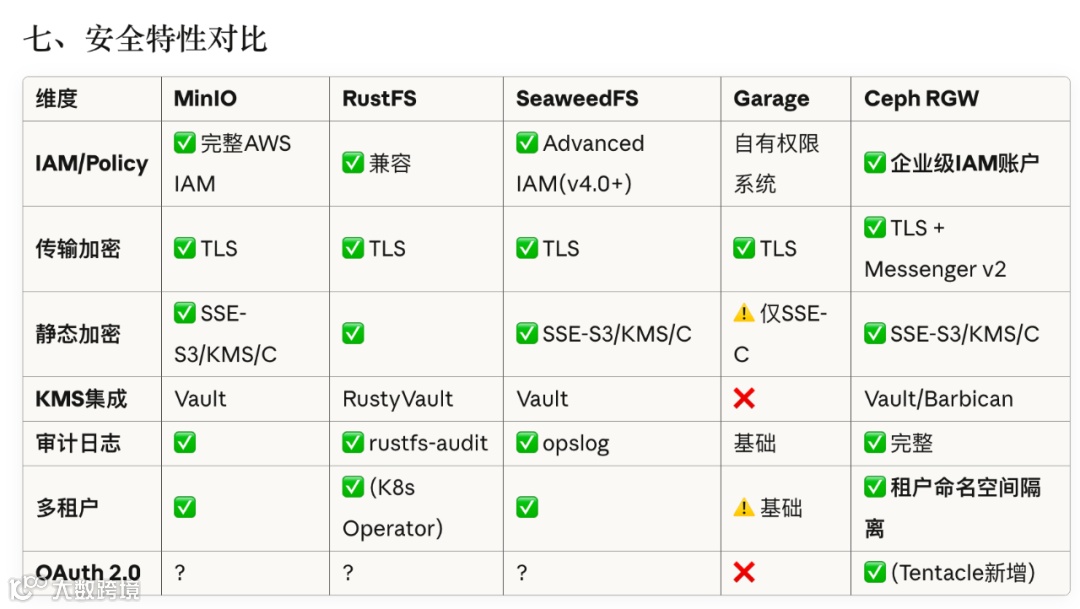Click the green checkmark in MinIO 多租户 cell
Viewport: 1080px width, 609px height.
185,508
